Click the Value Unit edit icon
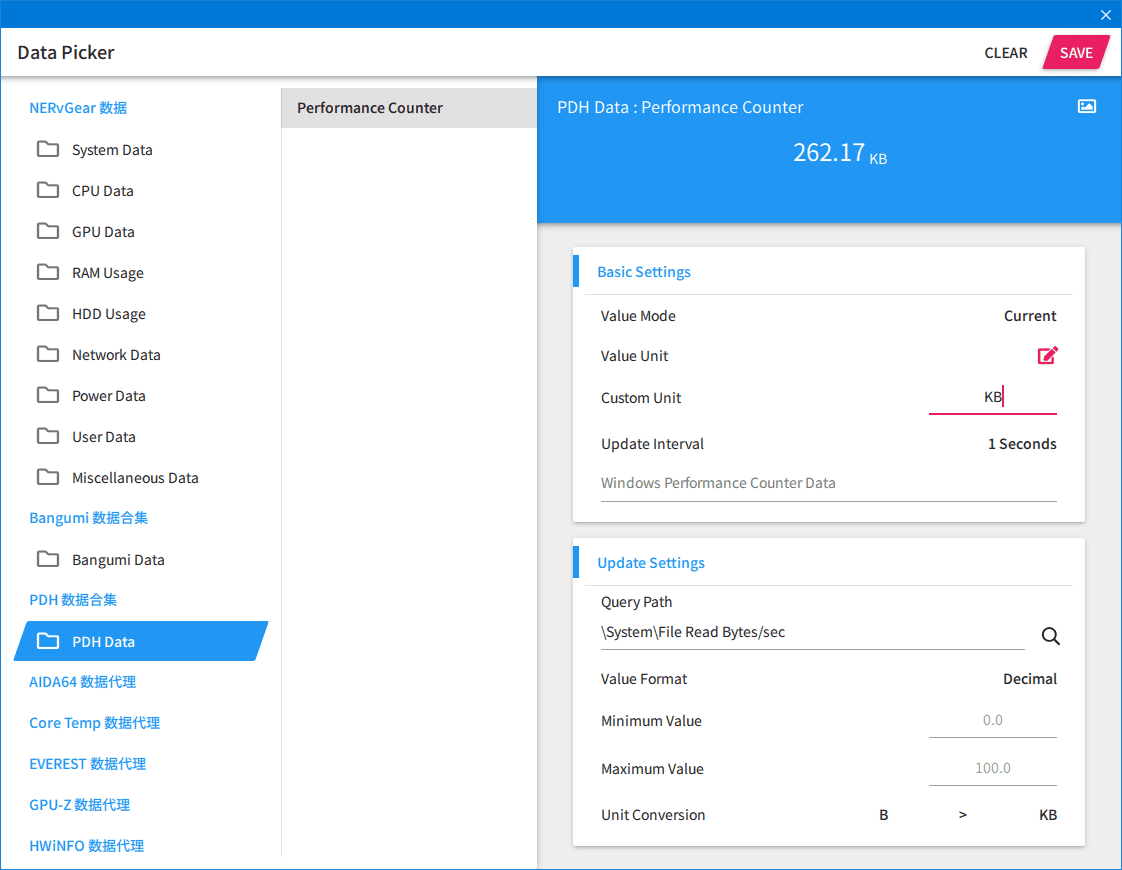This screenshot has width=1122, height=870. (x=1048, y=356)
